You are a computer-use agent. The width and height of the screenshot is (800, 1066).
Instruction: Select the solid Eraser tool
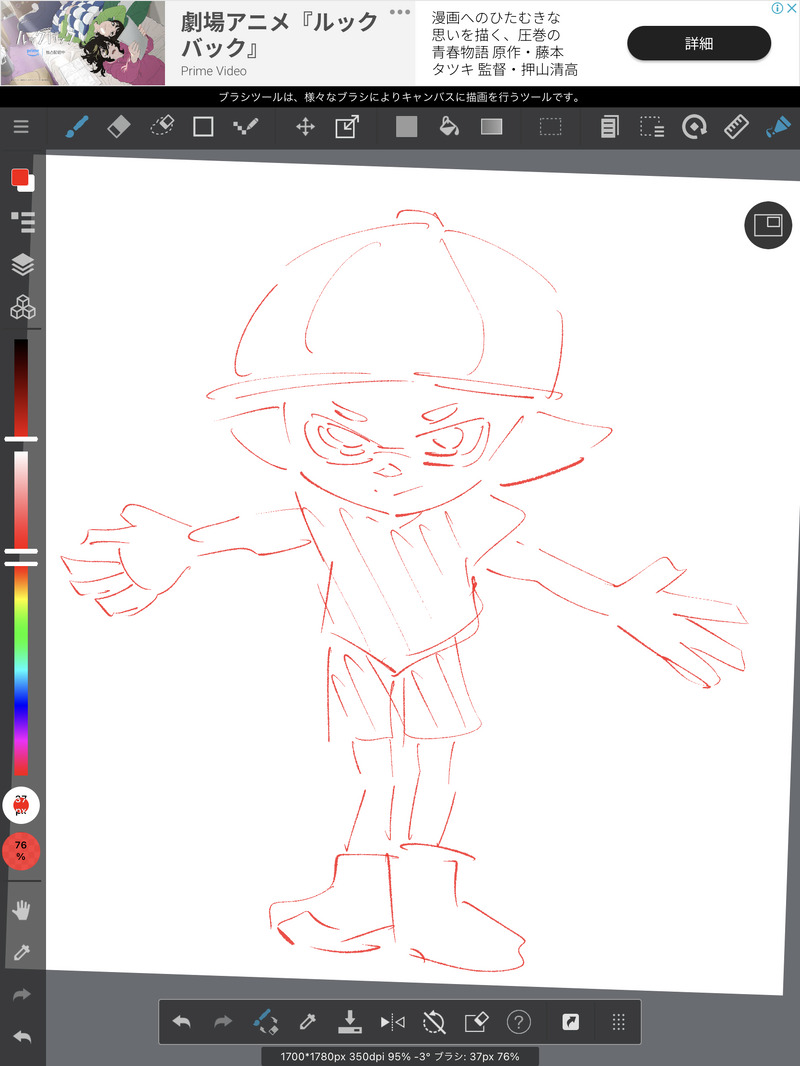tap(119, 126)
